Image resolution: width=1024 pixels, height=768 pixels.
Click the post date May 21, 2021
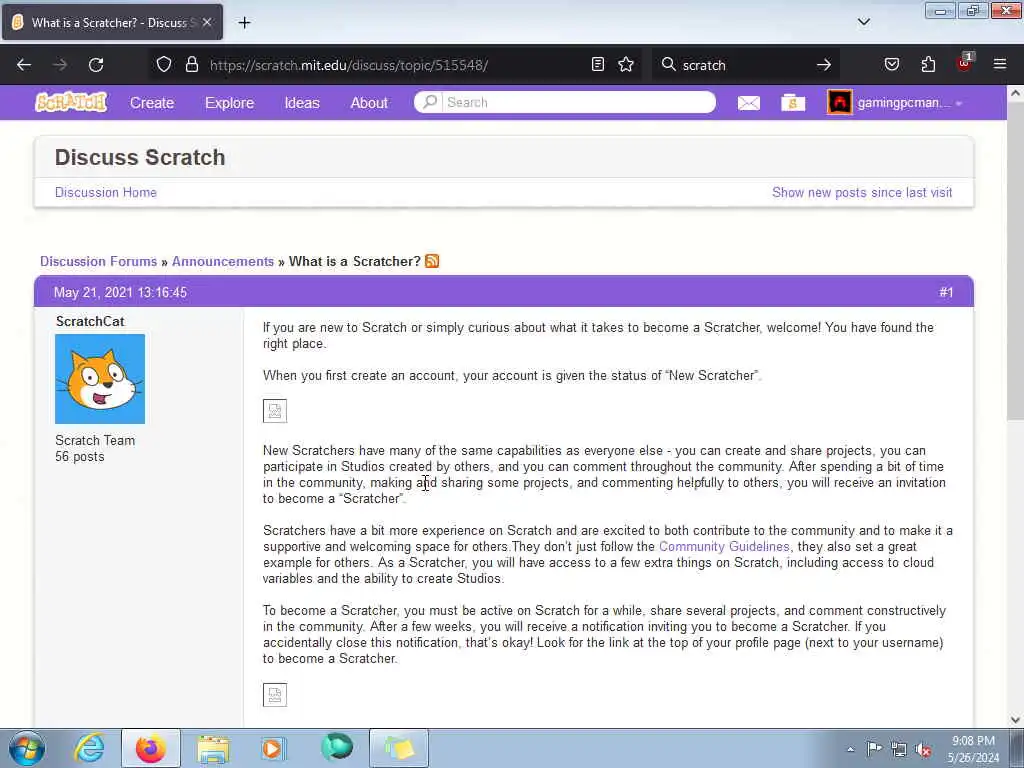point(120,293)
